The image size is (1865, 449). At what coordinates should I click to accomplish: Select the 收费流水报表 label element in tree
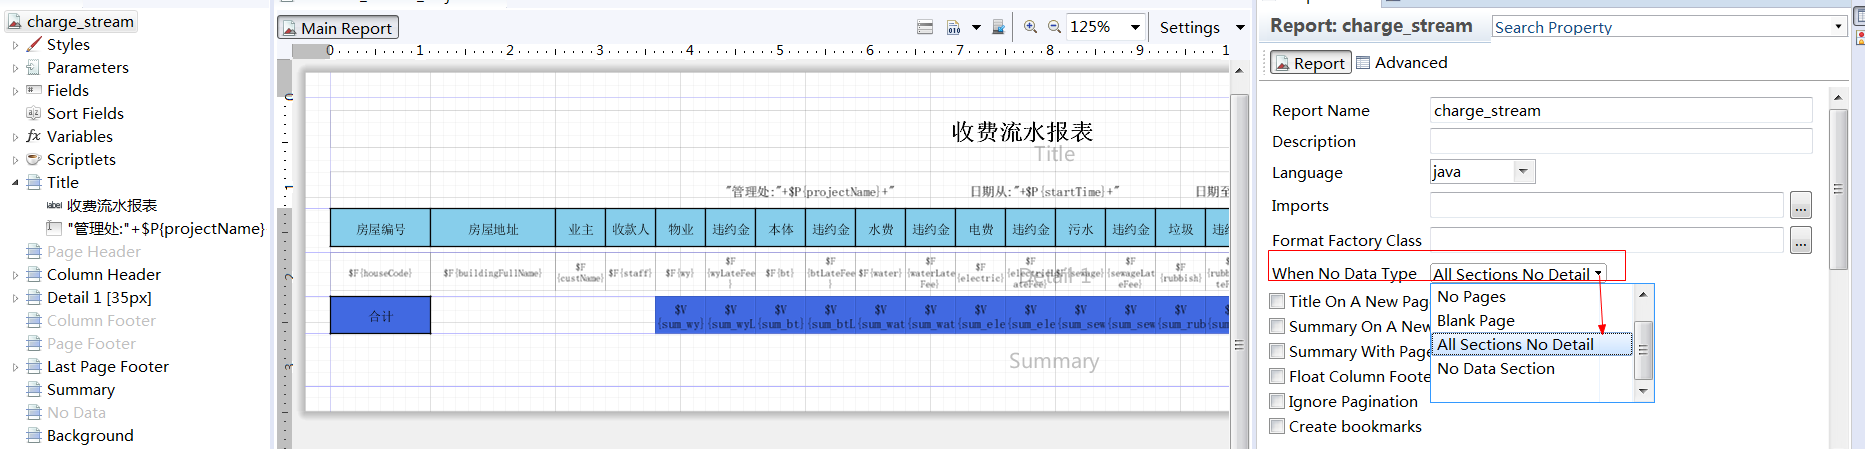pyautogui.click(x=112, y=206)
